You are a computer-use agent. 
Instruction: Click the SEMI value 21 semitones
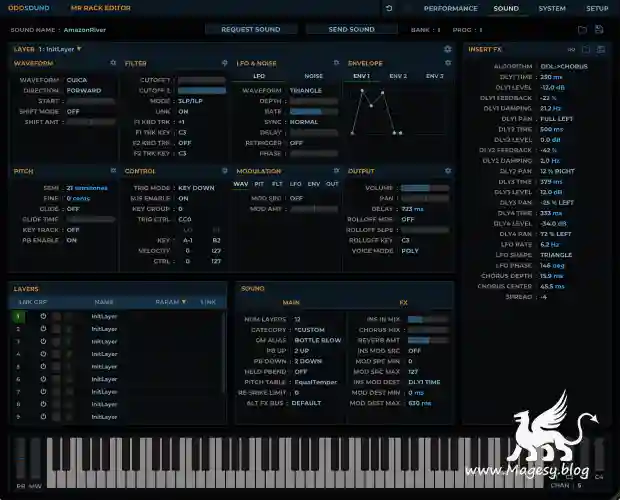tap(87, 188)
